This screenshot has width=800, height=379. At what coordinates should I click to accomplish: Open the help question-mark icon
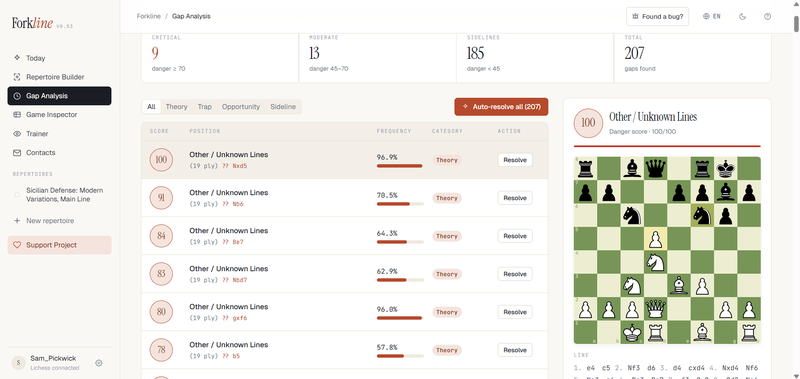(x=767, y=16)
